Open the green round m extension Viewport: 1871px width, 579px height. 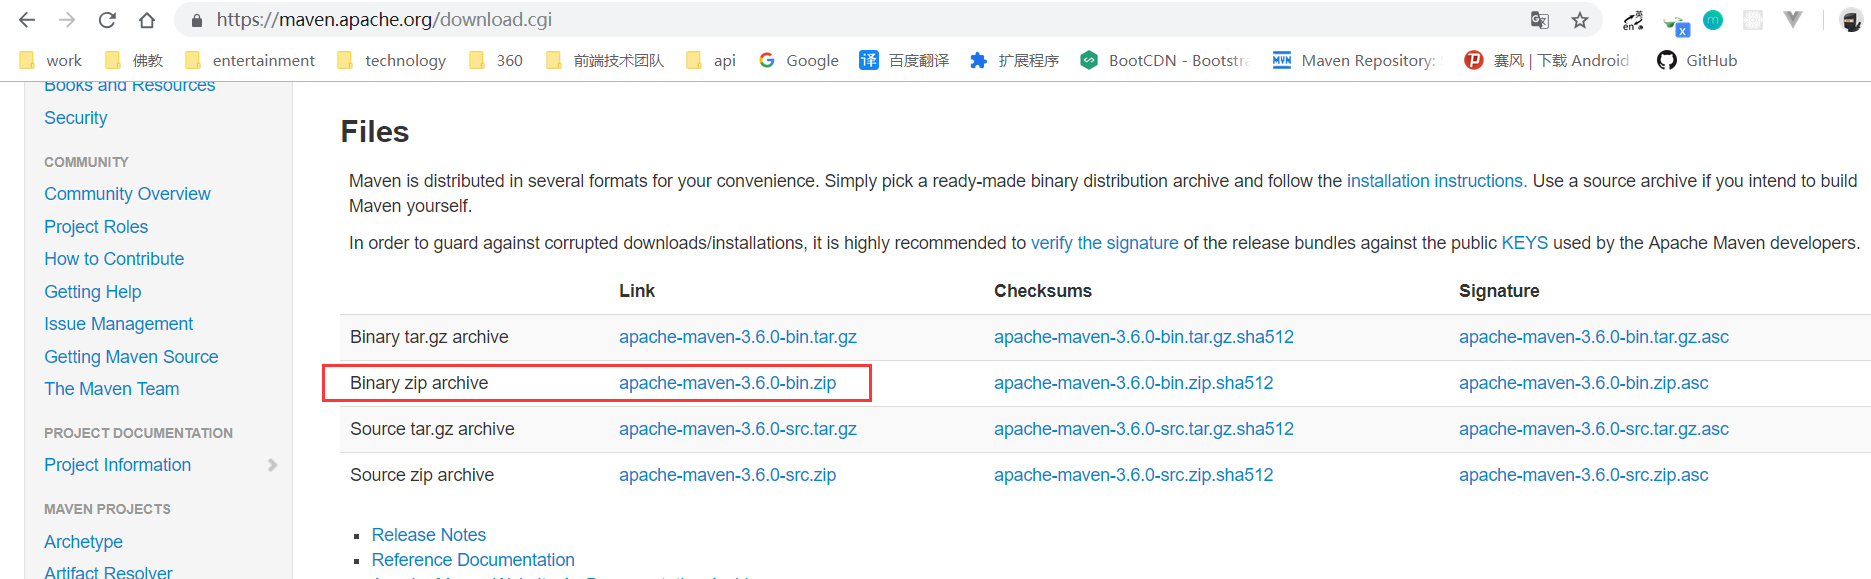[x=1713, y=19]
